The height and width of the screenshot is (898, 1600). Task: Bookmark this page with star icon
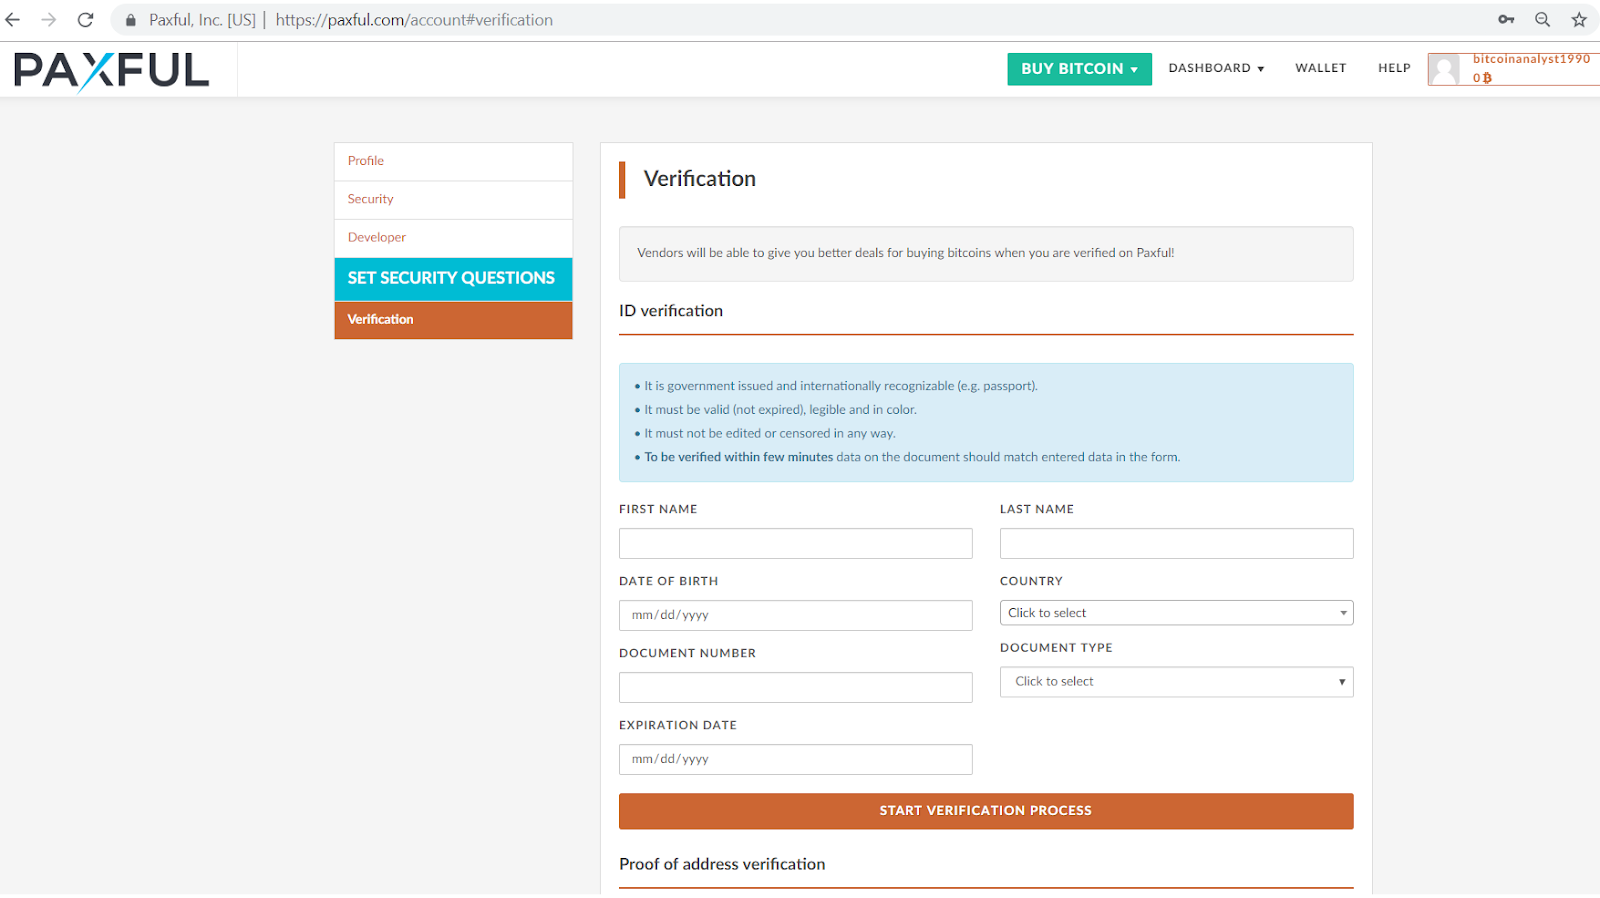click(1579, 19)
